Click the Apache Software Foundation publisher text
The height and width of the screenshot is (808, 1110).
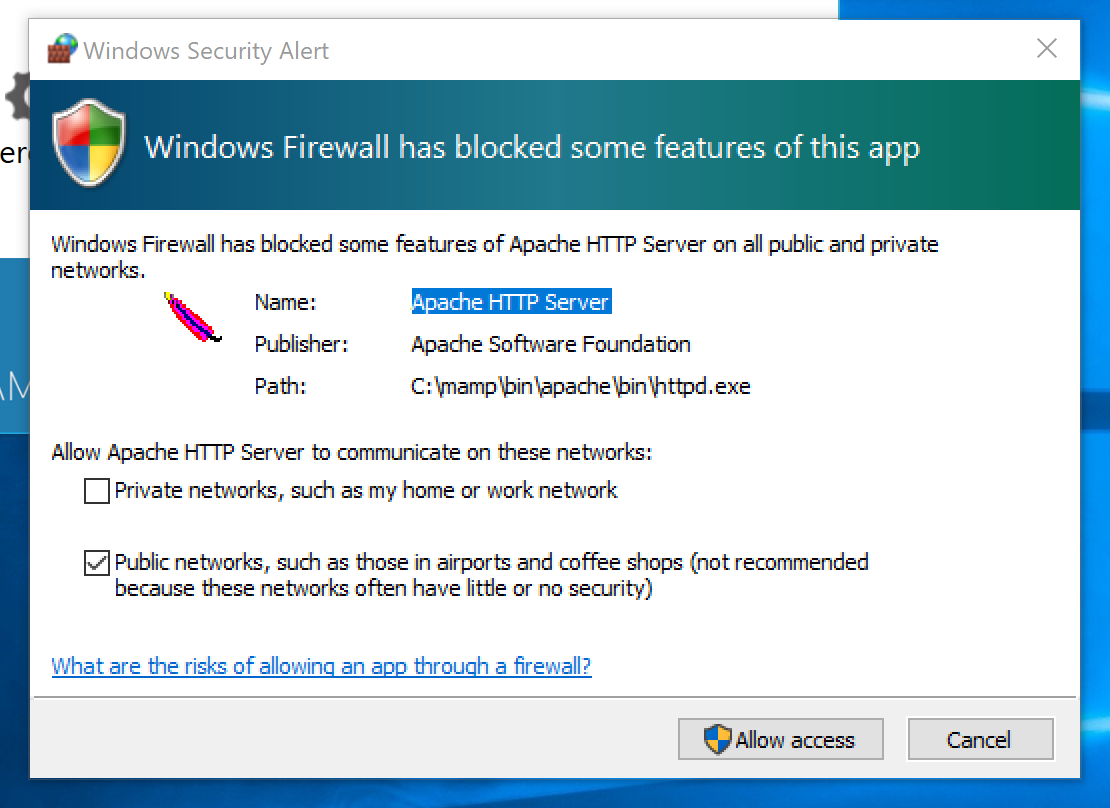[551, 344]
